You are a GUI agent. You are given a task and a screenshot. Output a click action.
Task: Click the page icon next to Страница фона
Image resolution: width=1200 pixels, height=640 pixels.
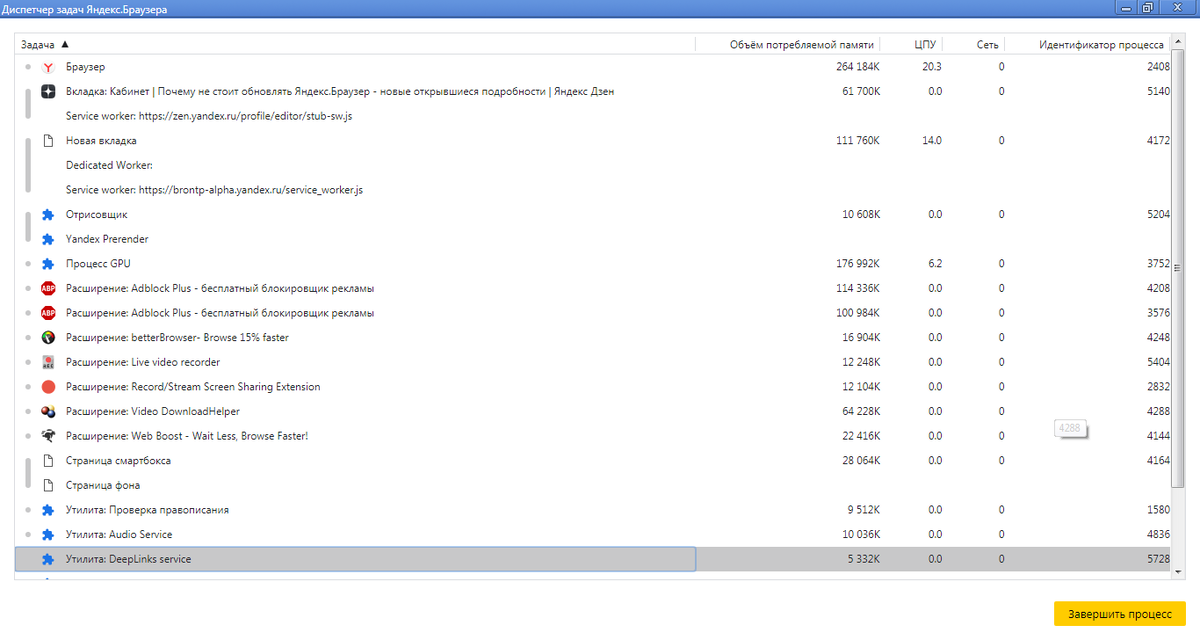point(48,485)
